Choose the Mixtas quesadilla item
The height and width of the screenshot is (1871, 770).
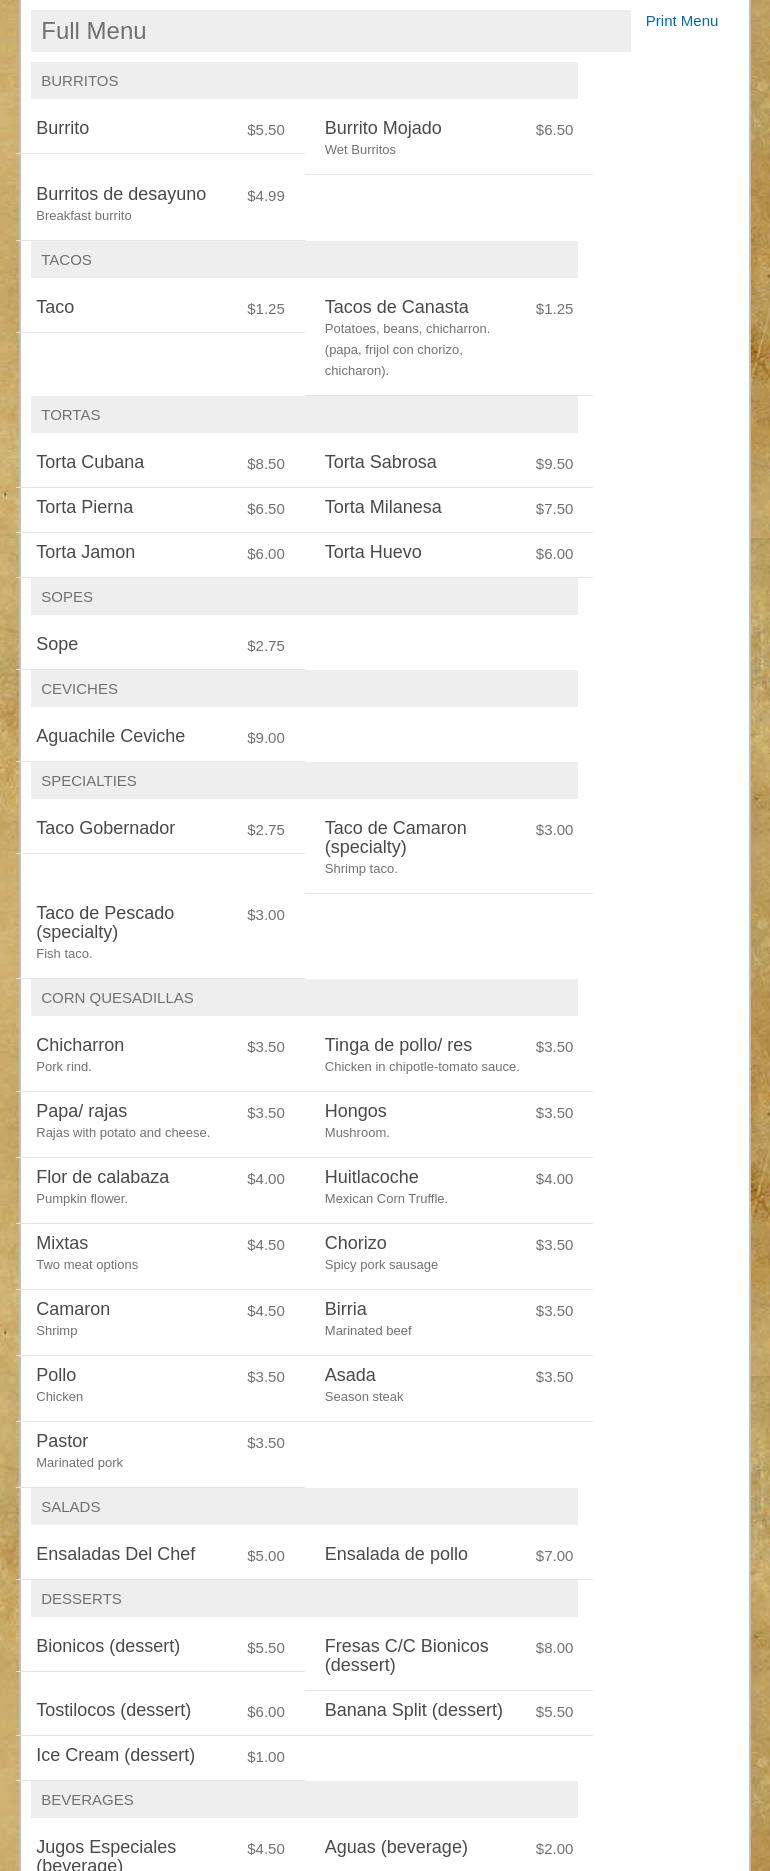[x=62, y=1244]
